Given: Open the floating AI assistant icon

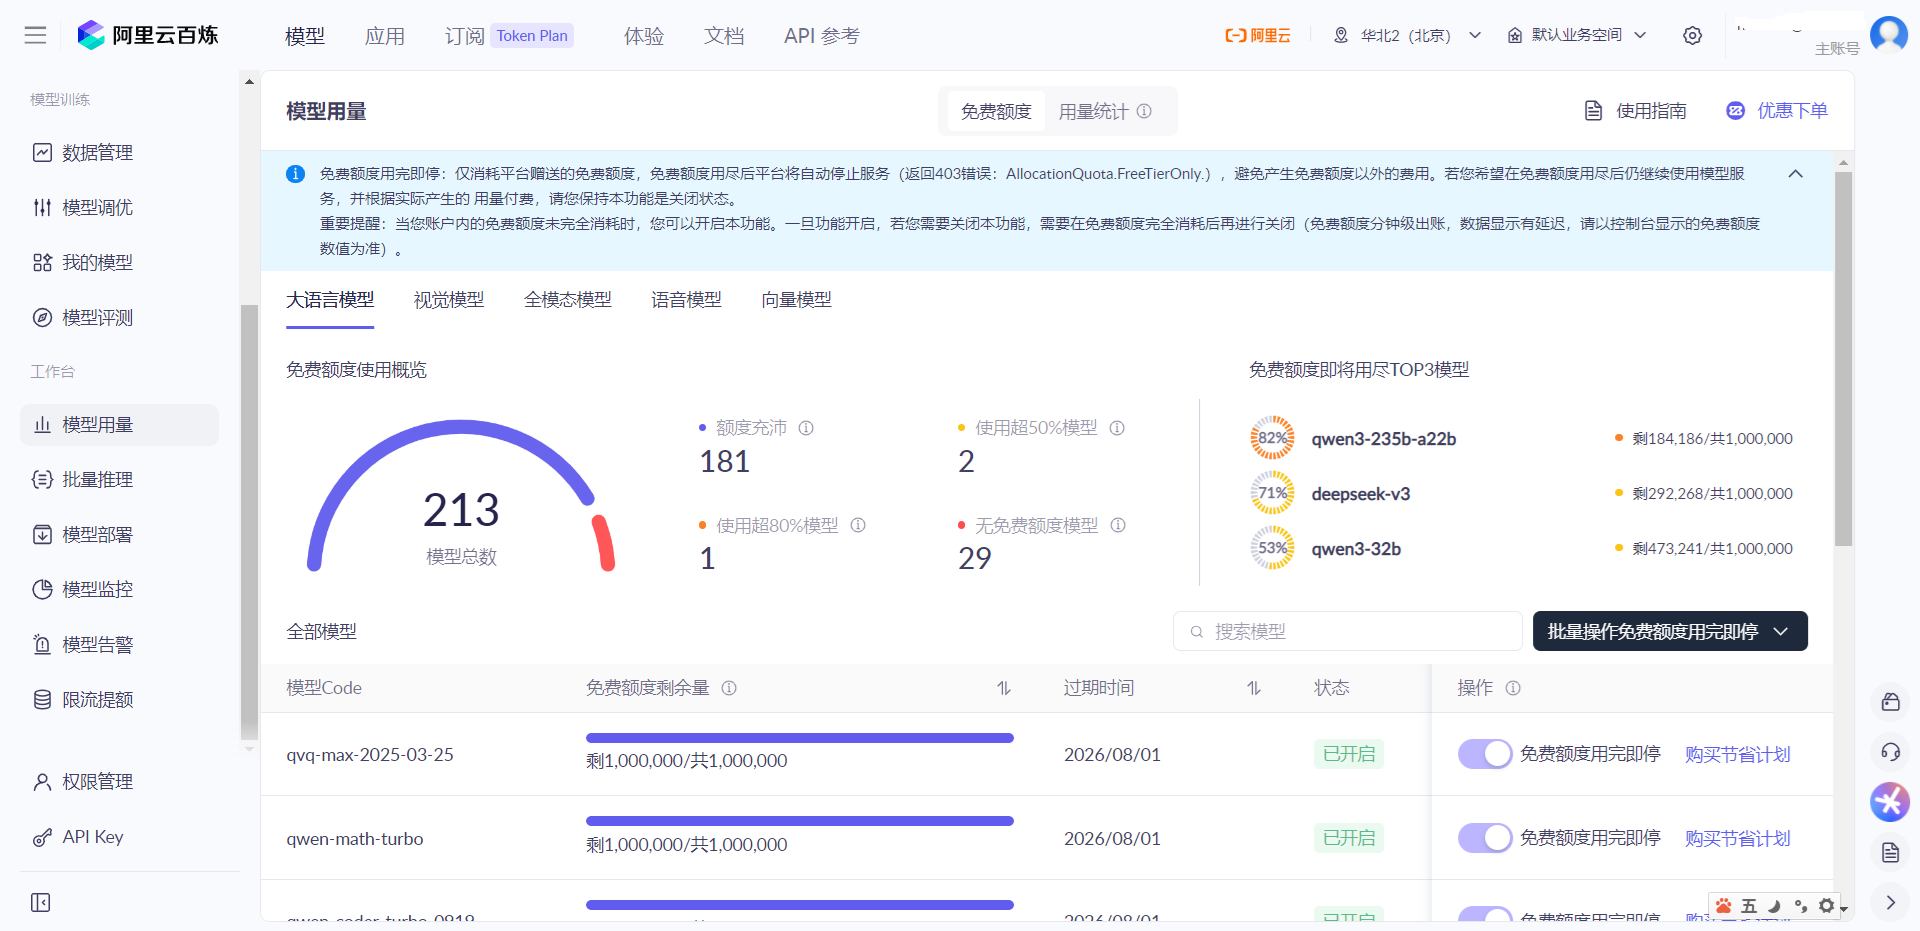Looking at the screenshot, I should 1890,802.
